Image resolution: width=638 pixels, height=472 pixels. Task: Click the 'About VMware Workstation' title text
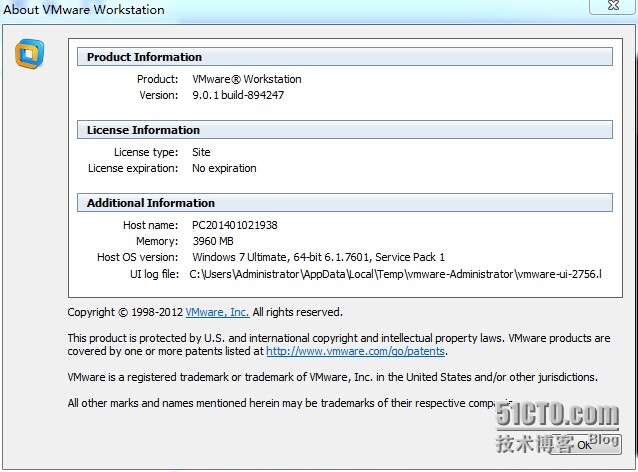(84, 9)
